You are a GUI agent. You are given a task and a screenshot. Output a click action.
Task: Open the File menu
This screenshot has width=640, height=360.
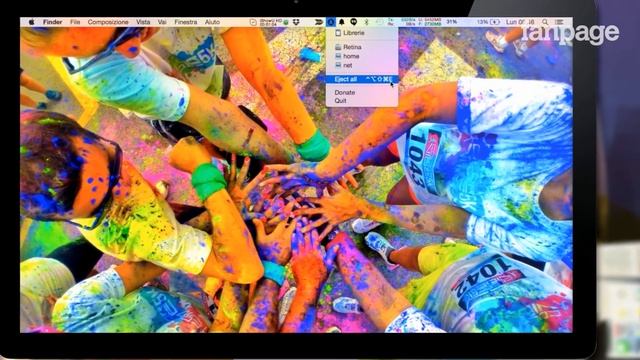click(75, 22)
